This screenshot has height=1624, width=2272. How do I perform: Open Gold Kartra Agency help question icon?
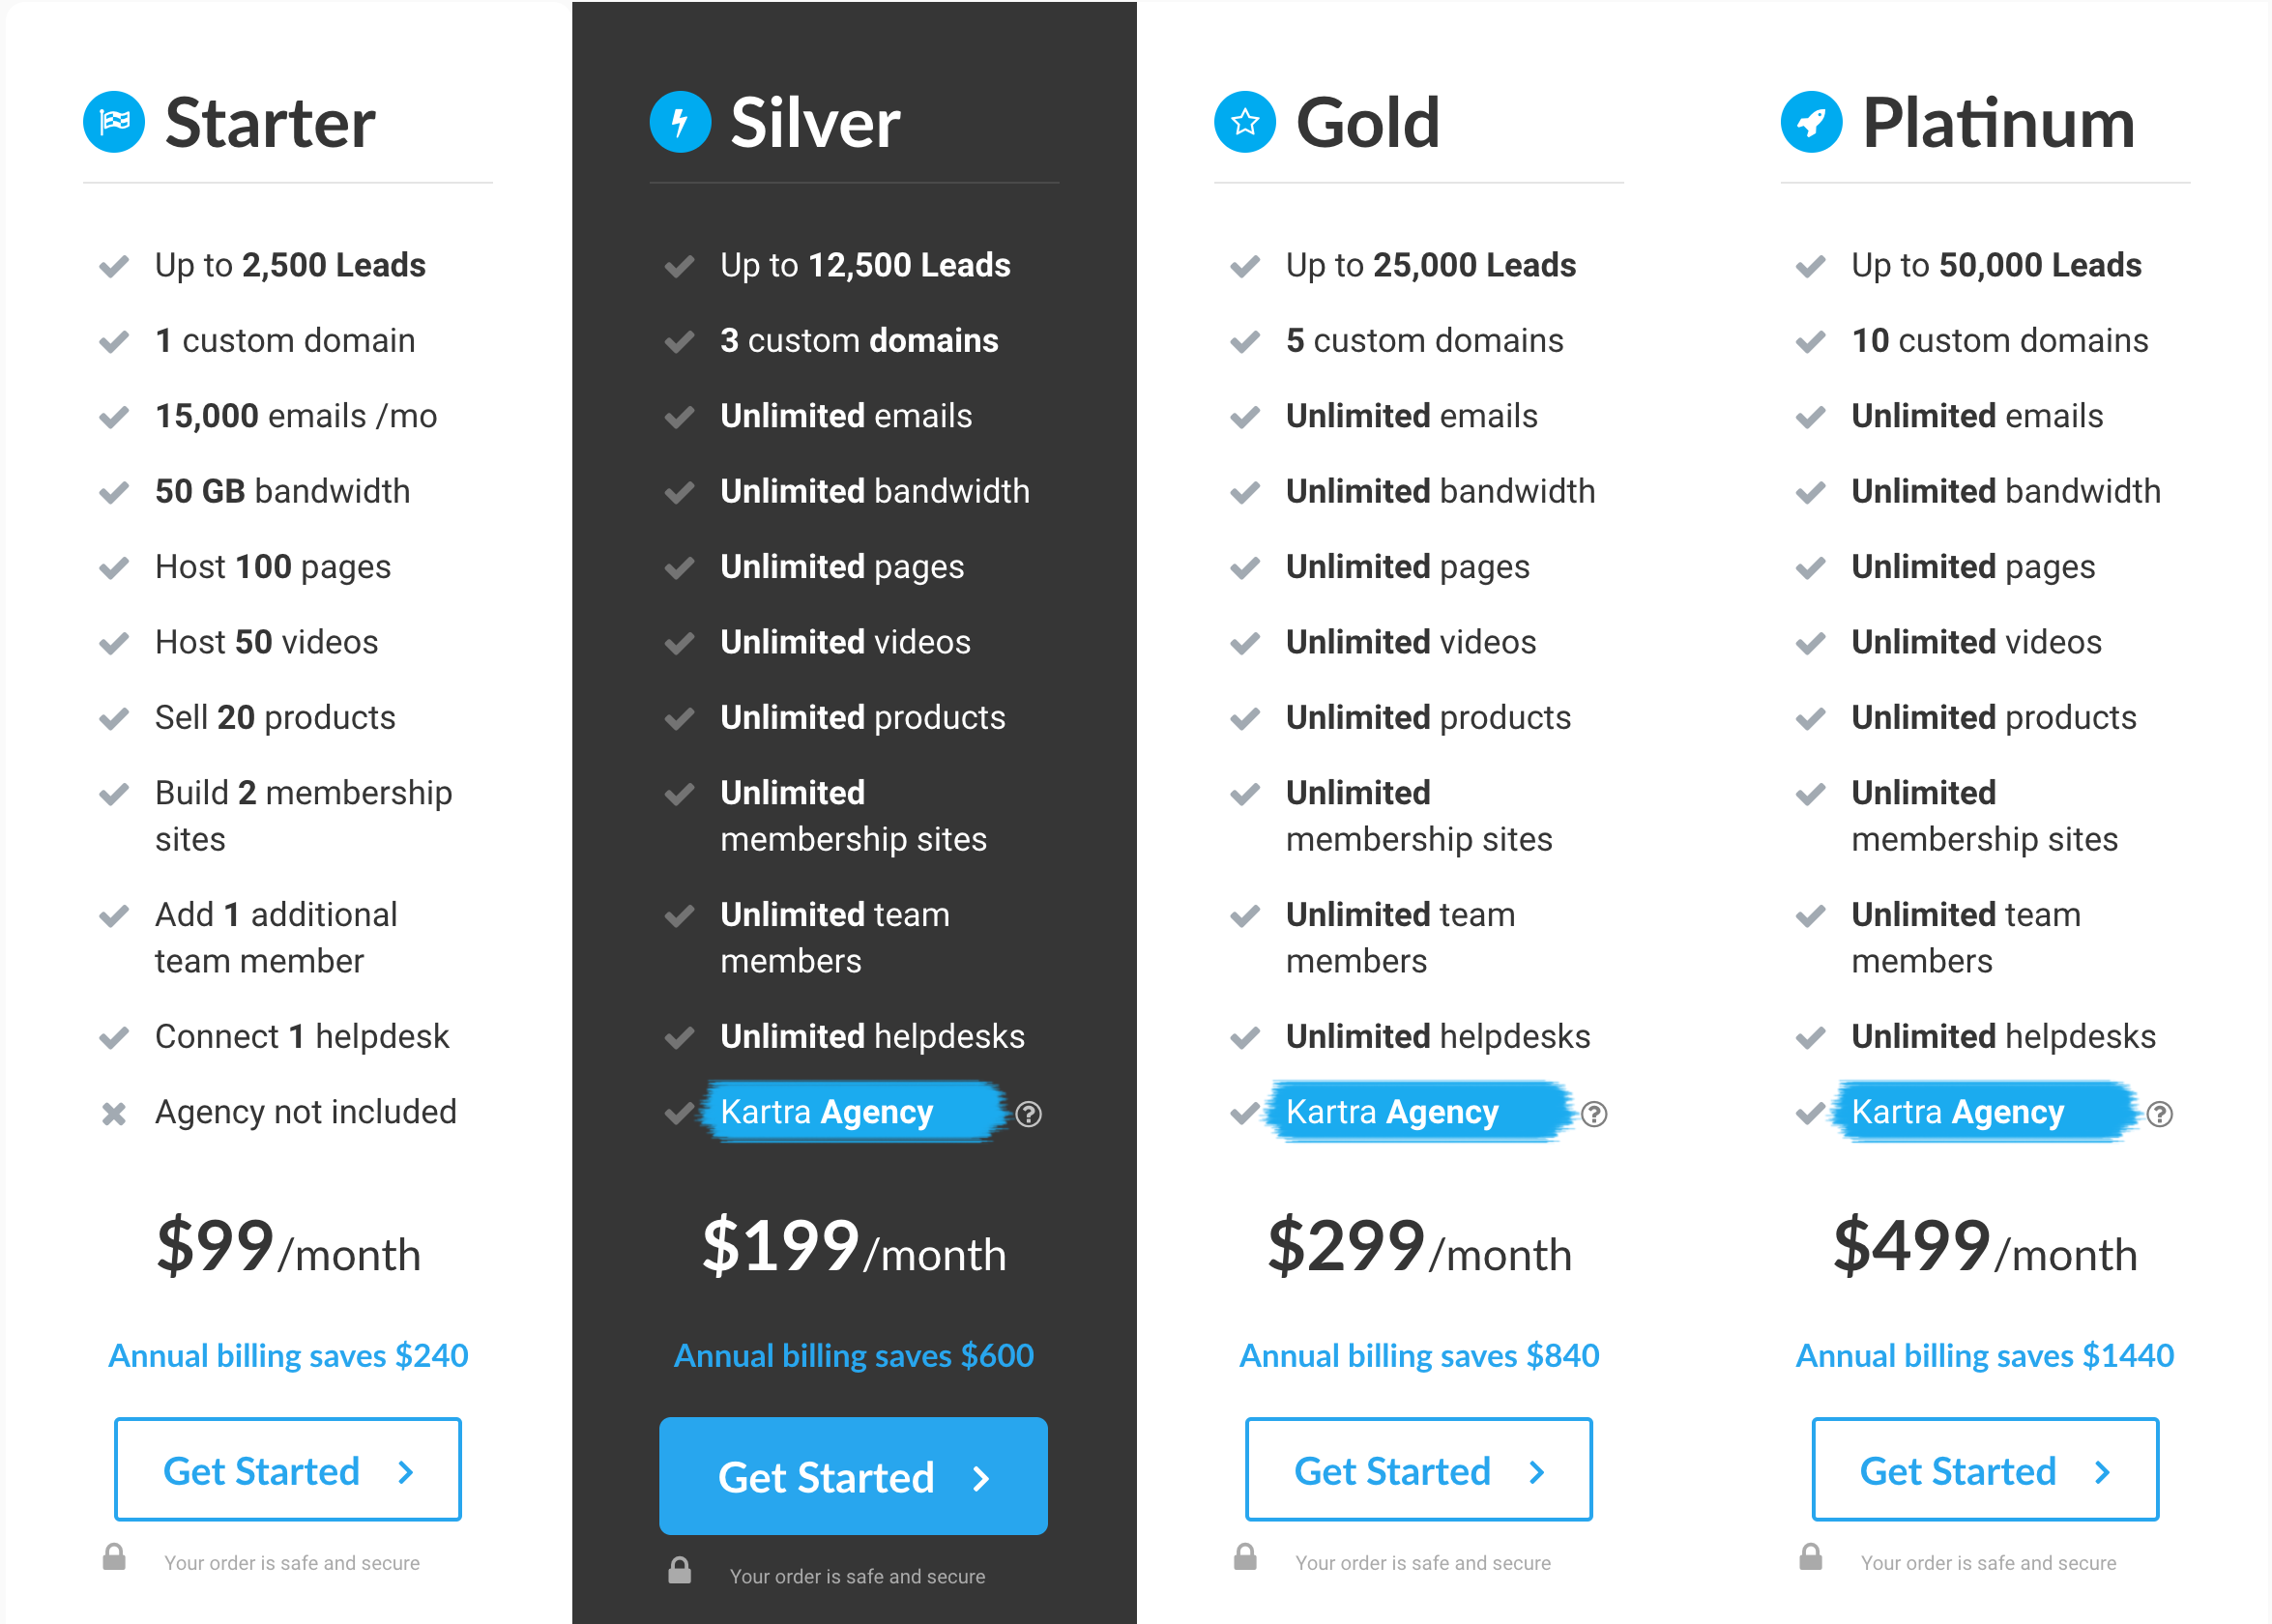click(x=1594, y=1114)
